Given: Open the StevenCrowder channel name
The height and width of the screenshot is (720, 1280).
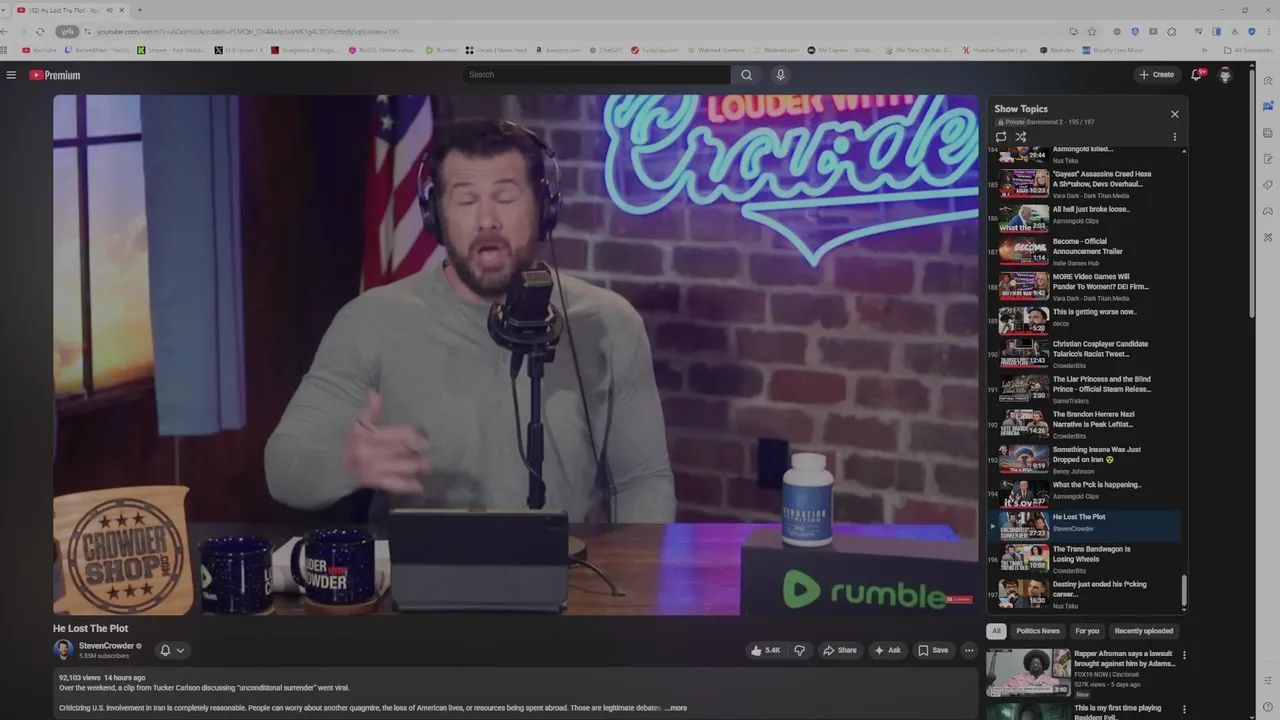Looking at the screenshot, I should (106, 646).
